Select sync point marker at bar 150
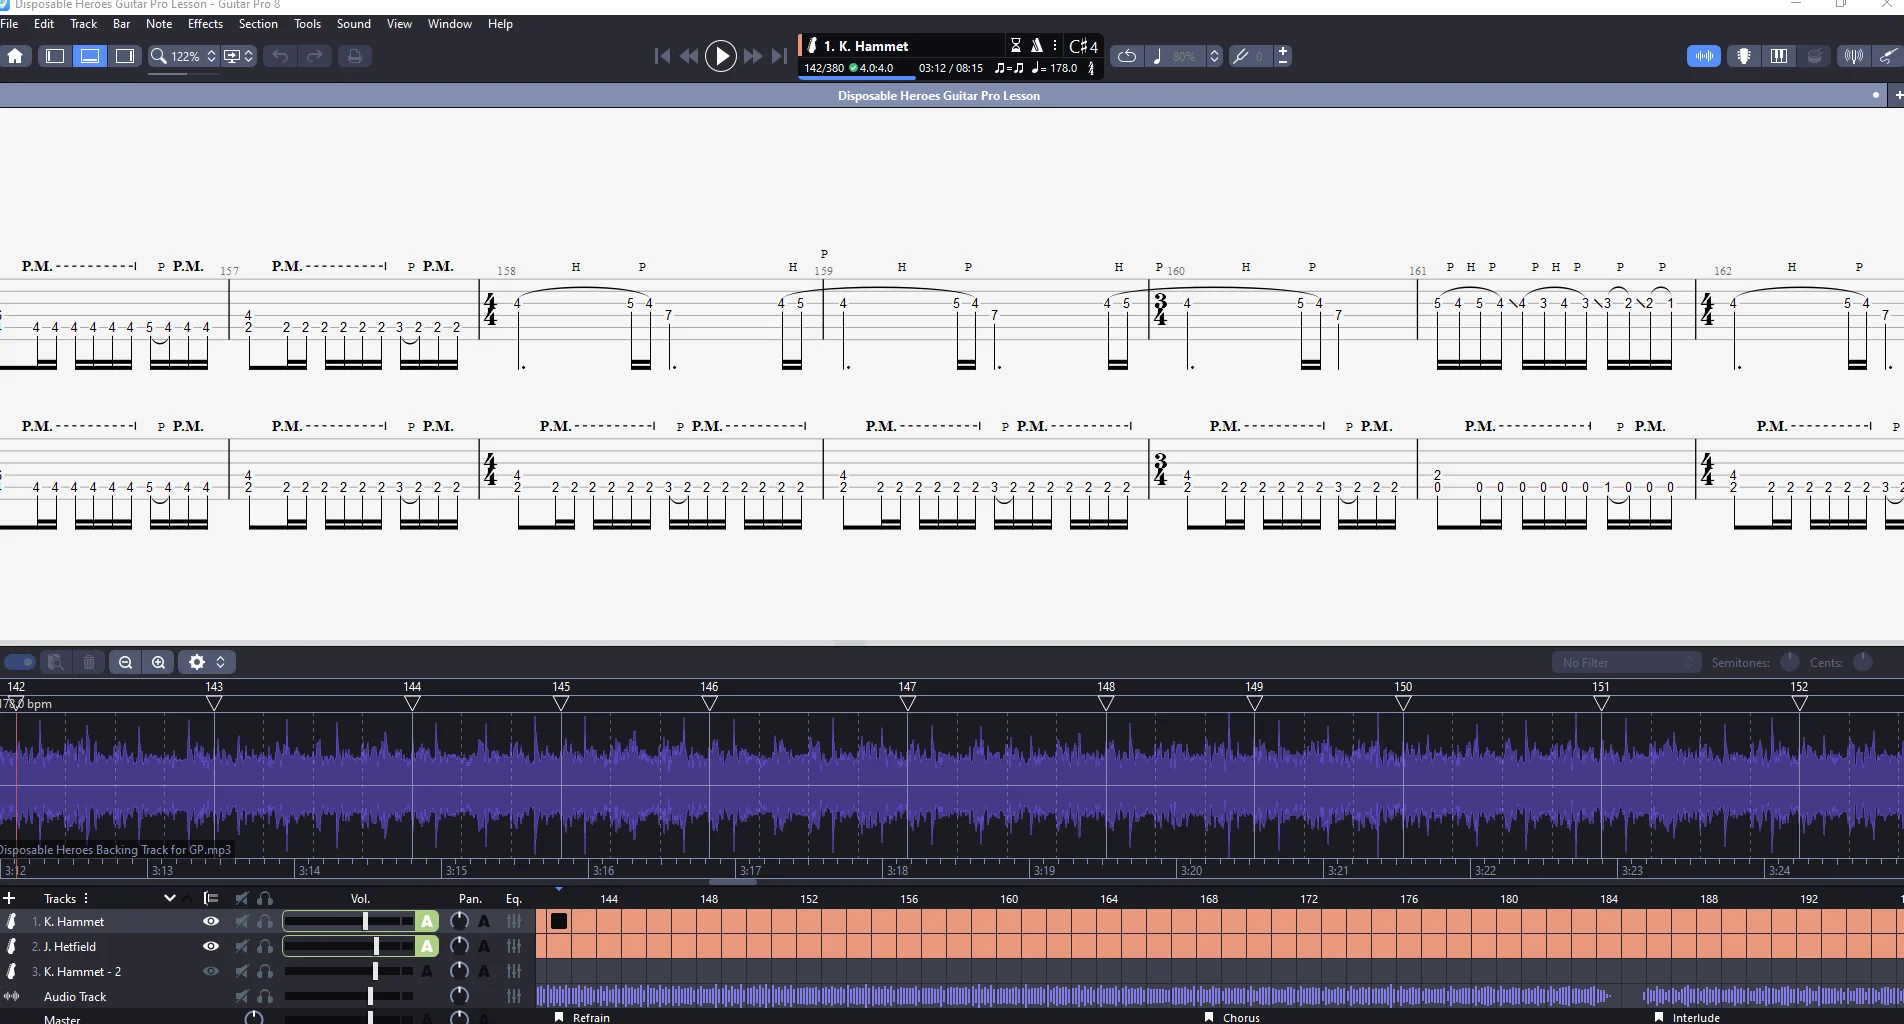1904x1024 pixels. click(x=1403, y=703)
